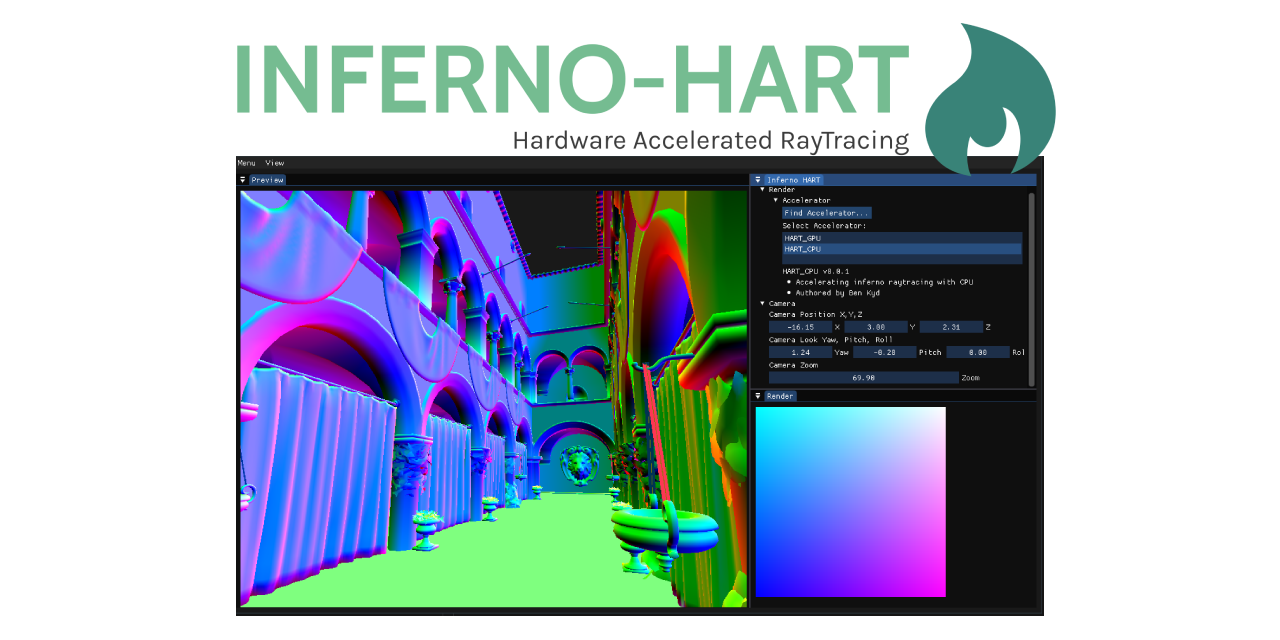Collapse the Camera section
This screenshot has width=1280, height=640.
click(763, 302)
